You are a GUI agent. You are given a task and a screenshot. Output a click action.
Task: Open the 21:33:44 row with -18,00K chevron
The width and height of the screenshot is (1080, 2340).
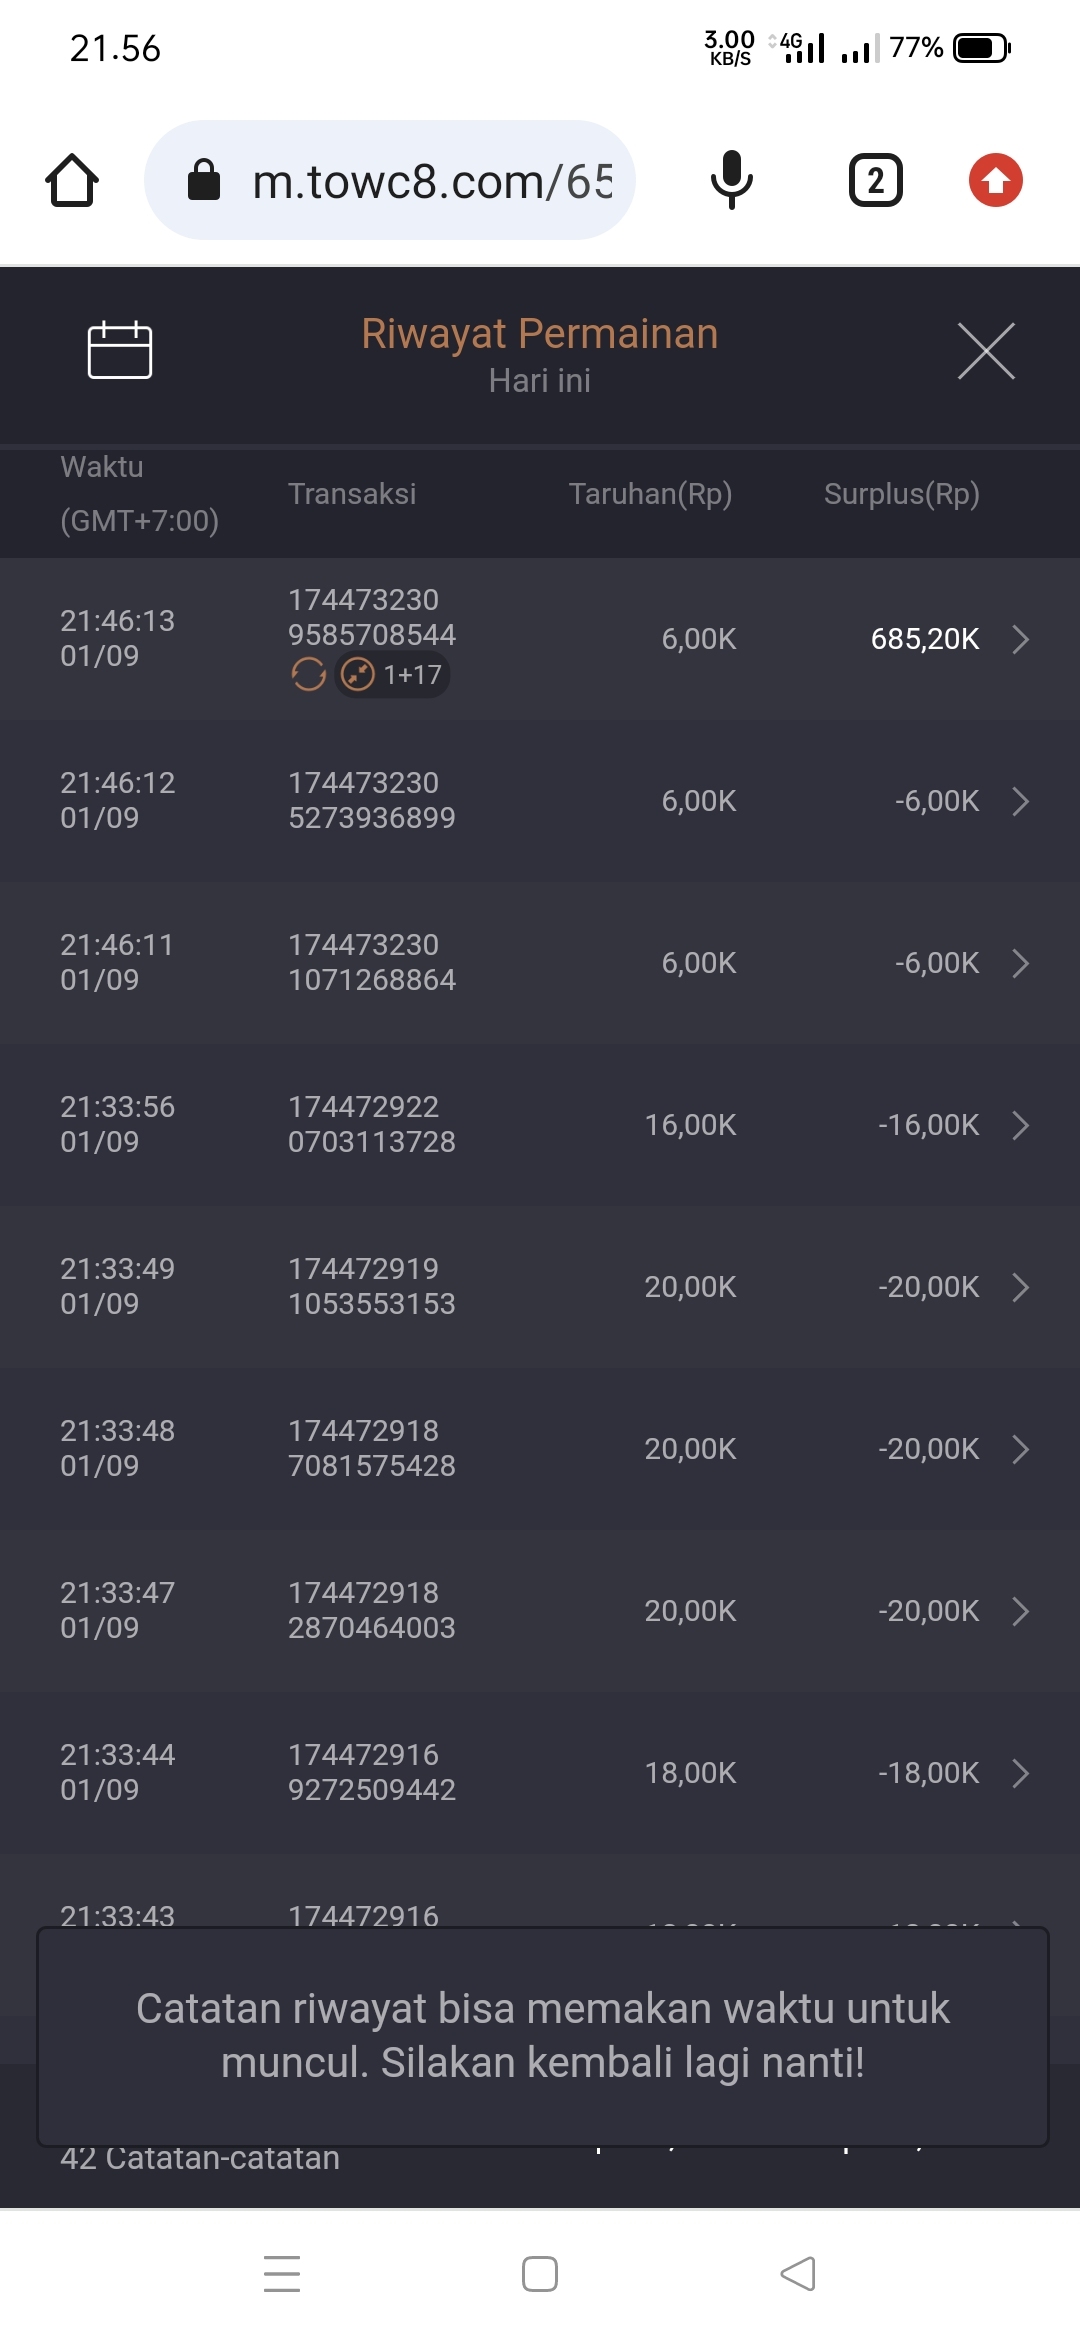pos(1020,1773)
